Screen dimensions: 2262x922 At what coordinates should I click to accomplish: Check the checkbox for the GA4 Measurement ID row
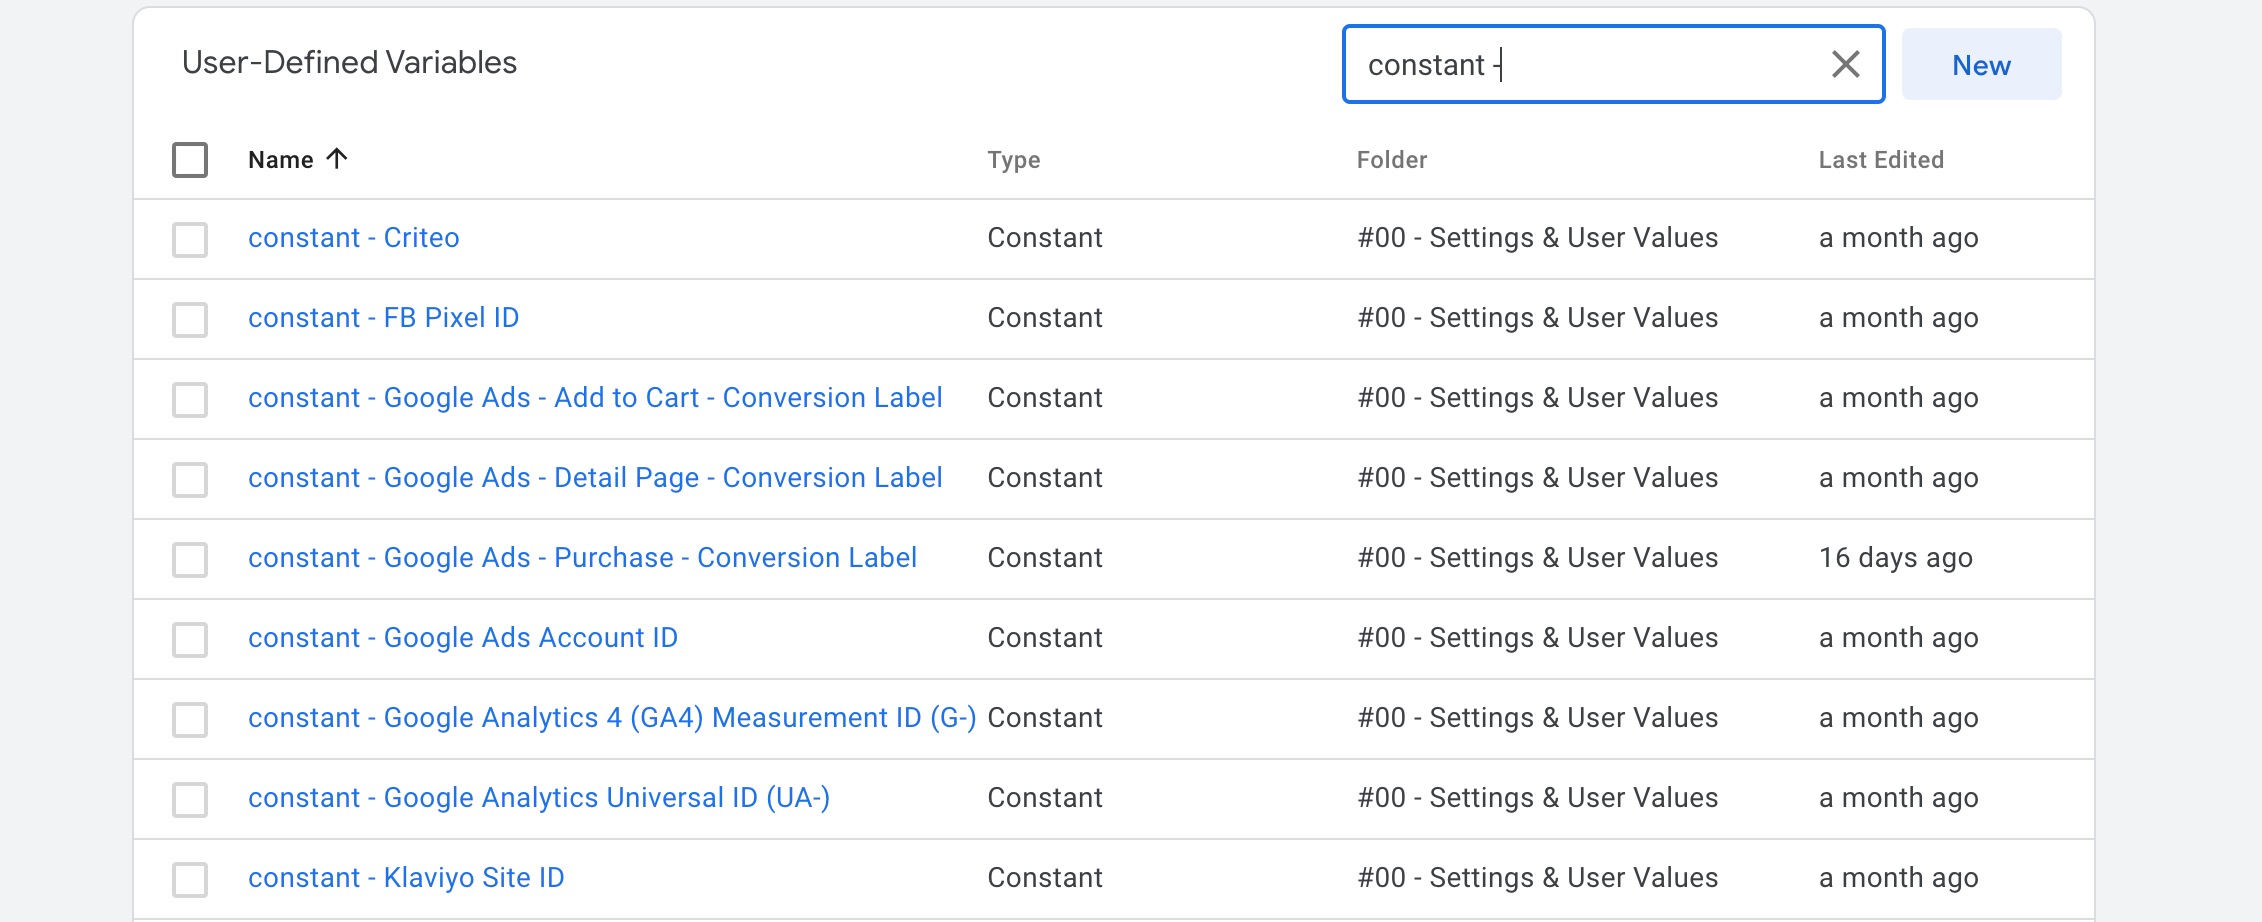point(190,717)
